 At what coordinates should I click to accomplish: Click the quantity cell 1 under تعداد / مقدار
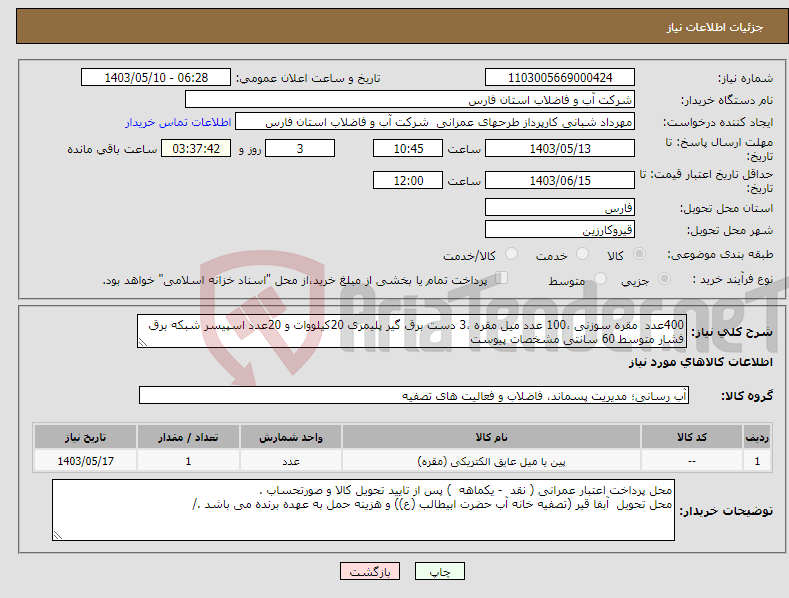pyautogui.click(x=188, y=461)
